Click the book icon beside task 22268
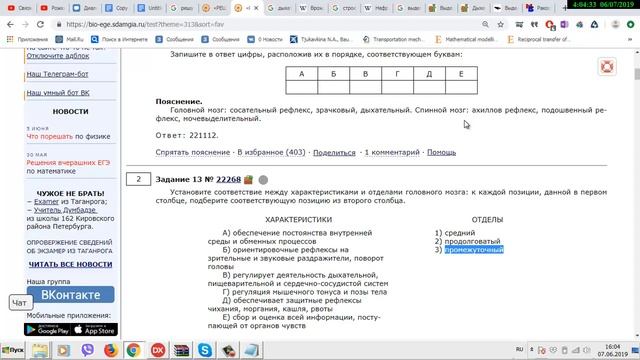Screen dimensions: 640x360 (x=248, y=180)
